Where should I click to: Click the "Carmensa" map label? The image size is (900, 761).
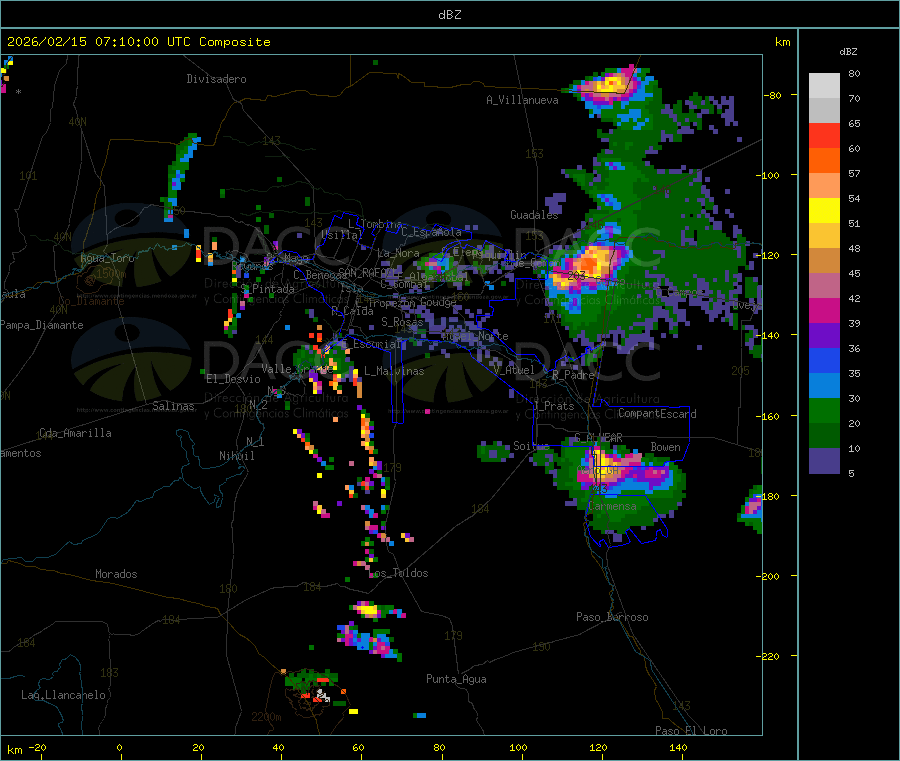[x=612, y=507]
